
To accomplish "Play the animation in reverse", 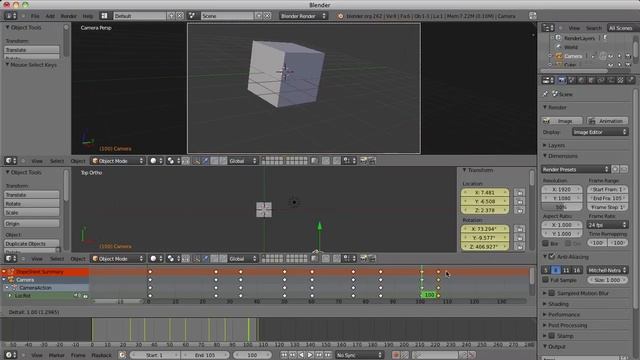I will coord(302,355).
